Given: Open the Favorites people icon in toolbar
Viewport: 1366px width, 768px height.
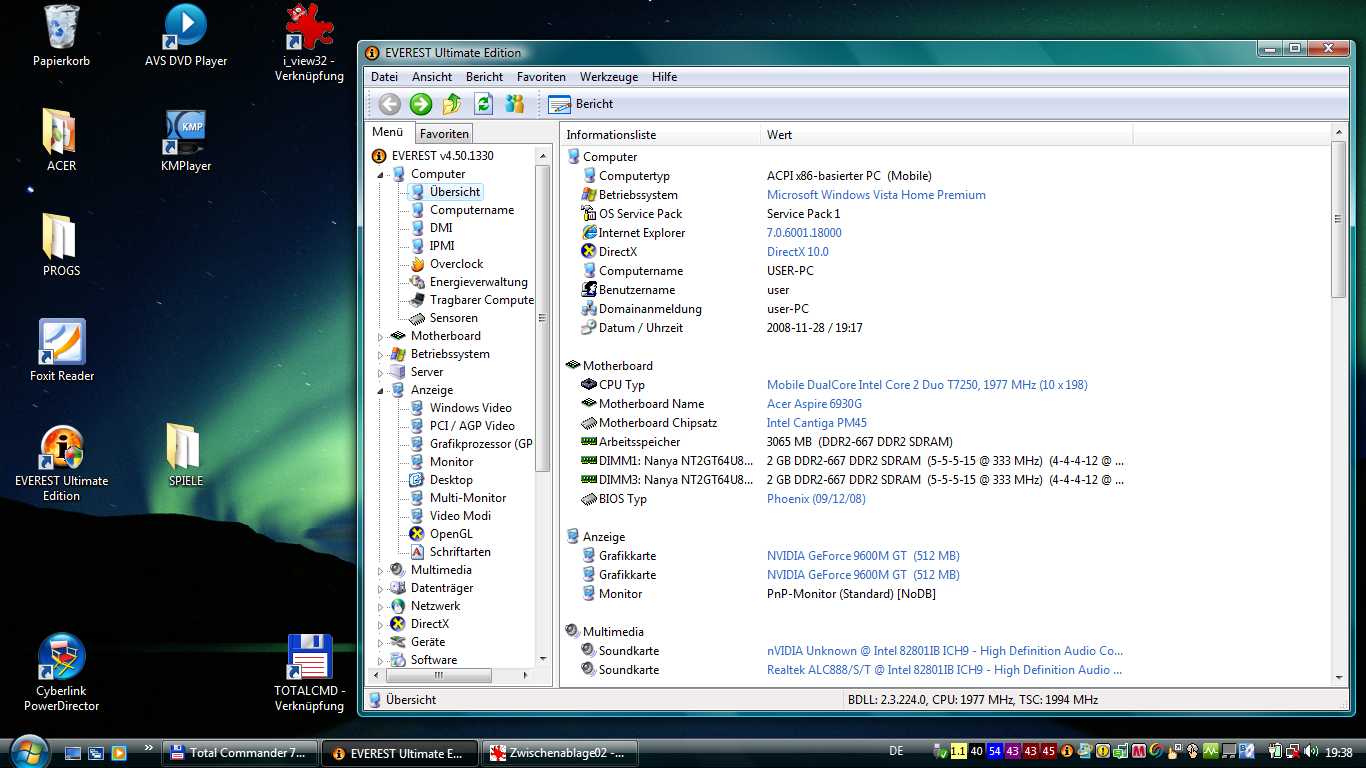Looking at the screenshot, I should coord(514,104).
